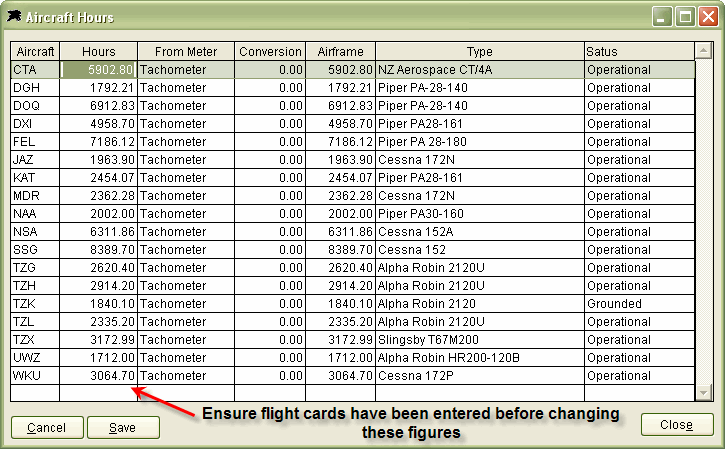Click the From Meter column header

click(x=186, y=51)
